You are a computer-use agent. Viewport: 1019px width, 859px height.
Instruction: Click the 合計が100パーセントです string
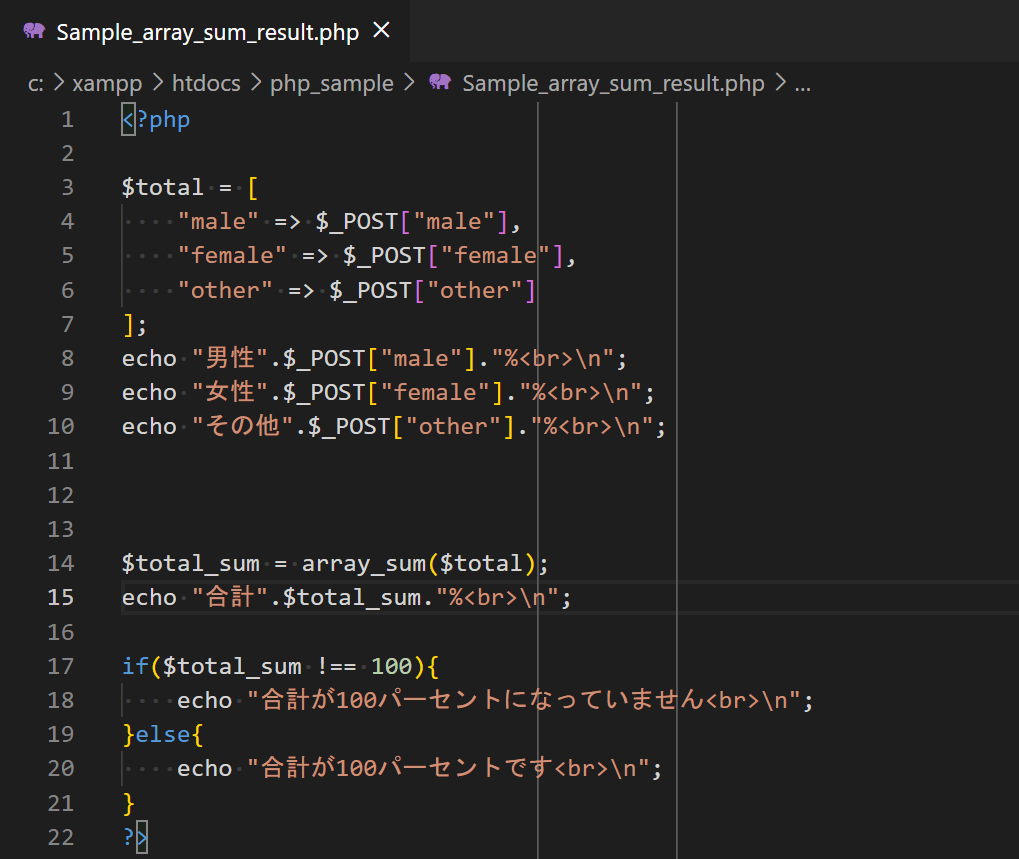tap(448, 769)
